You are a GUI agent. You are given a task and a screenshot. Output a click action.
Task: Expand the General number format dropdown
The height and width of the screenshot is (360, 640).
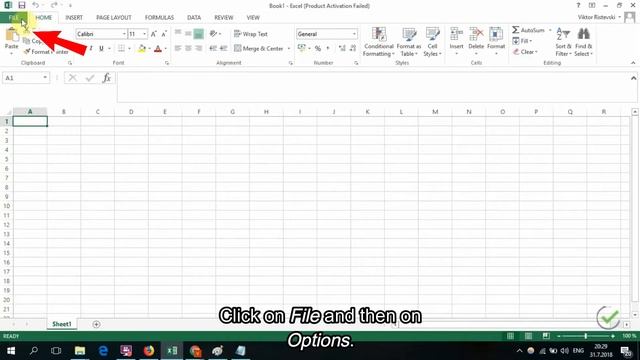[354, 34]
